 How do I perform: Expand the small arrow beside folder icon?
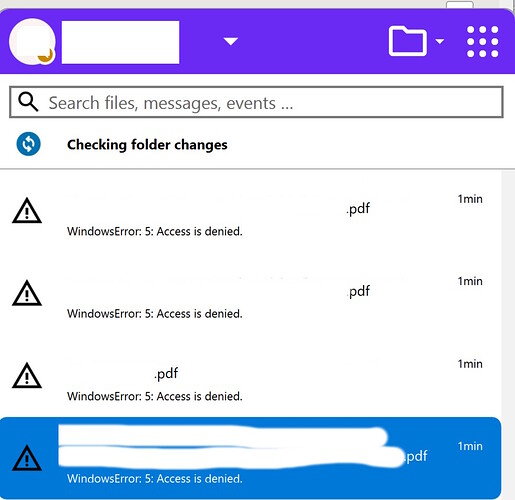pos(440,41)
